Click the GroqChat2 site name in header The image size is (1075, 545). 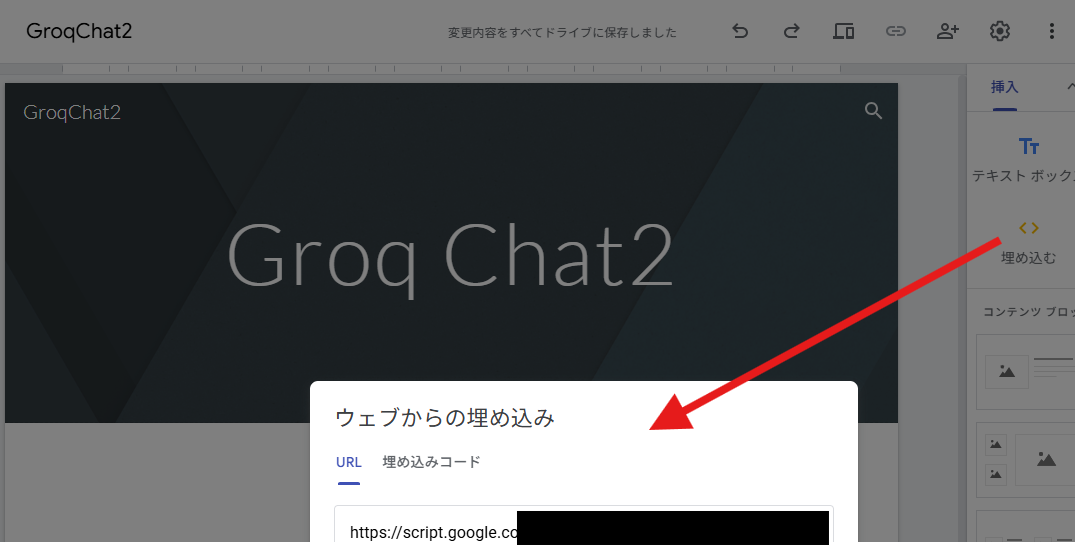(x=72, y=112)
